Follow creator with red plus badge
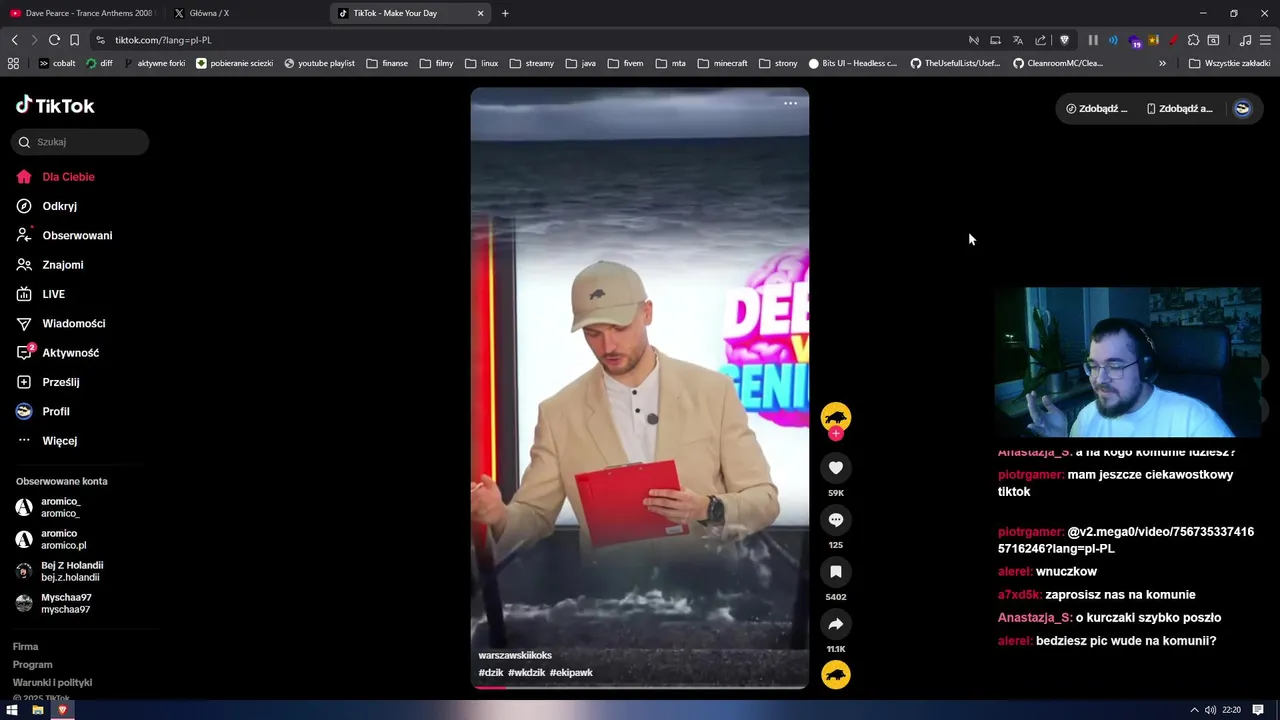 [x=836, y=434]
